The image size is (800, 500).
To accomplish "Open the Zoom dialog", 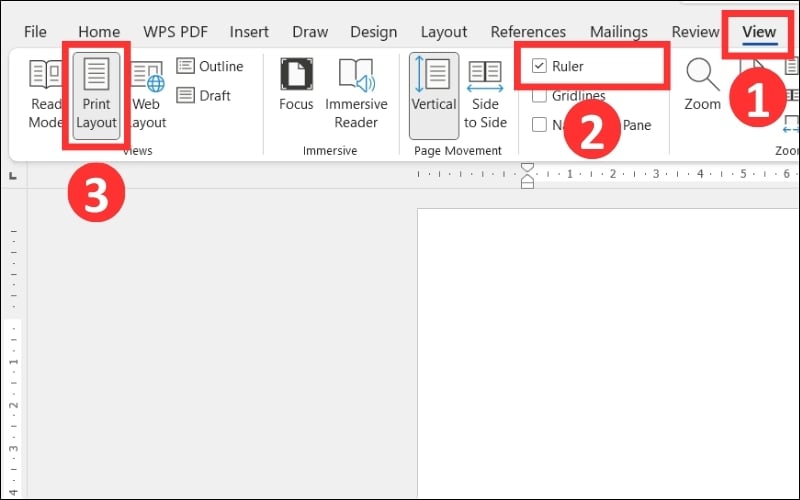I will coord(703,85).
